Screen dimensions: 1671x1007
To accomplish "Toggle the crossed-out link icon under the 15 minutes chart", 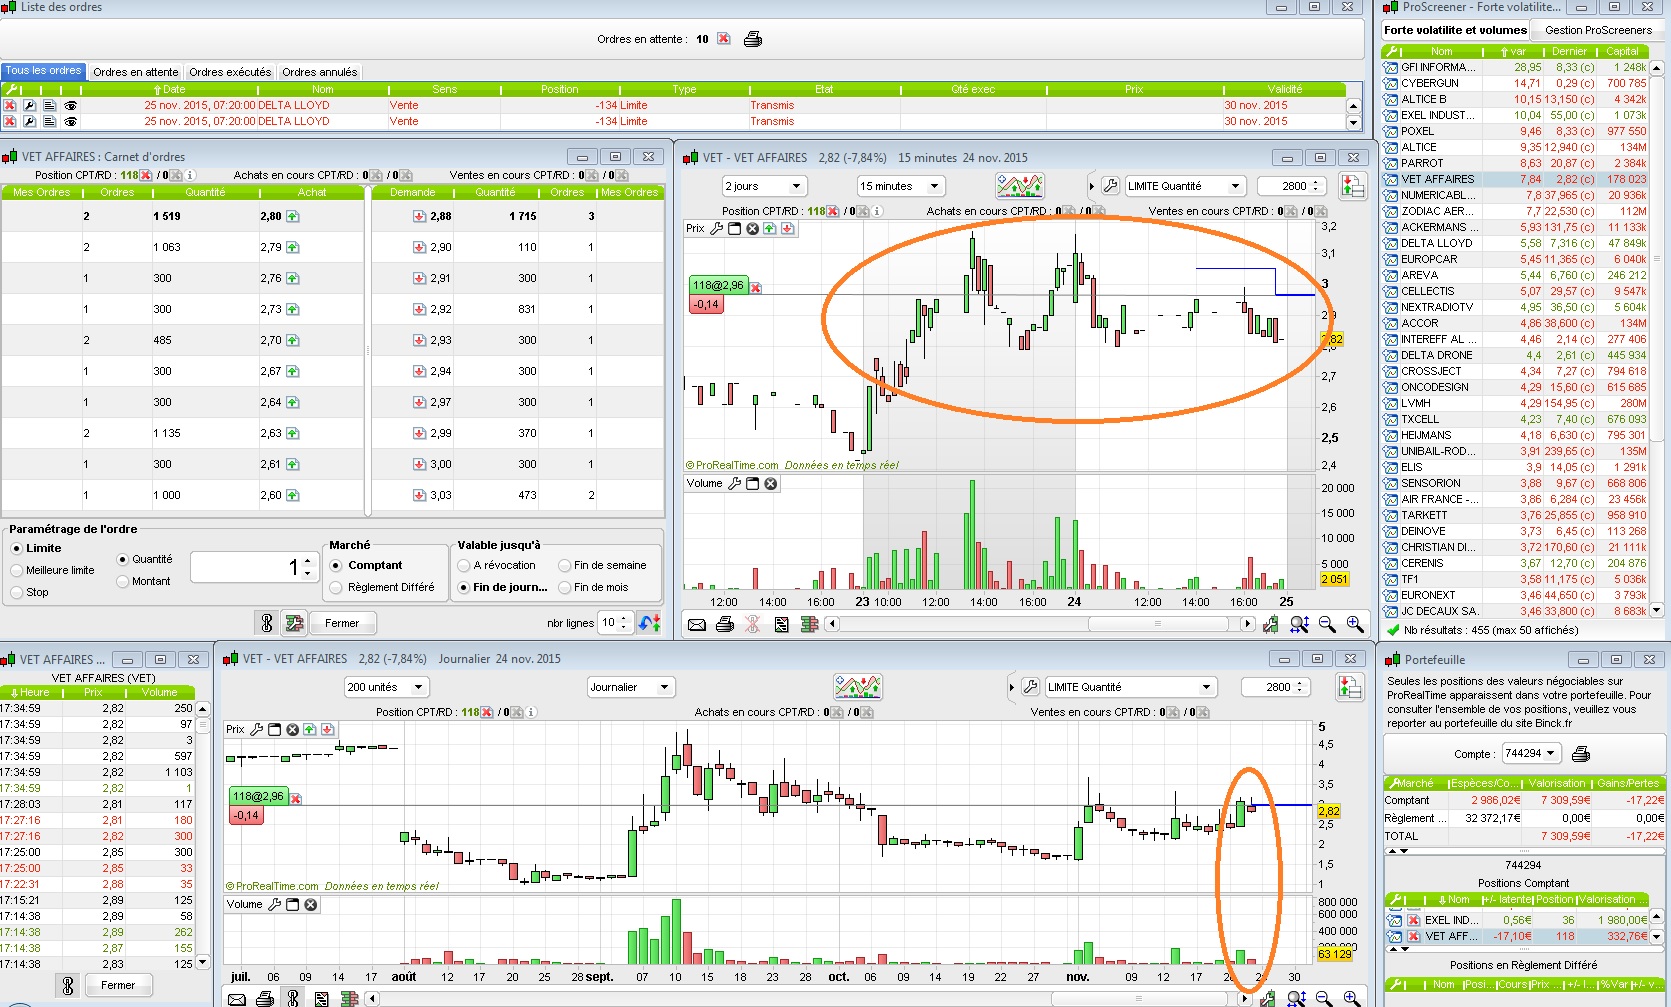I will 753,624.
